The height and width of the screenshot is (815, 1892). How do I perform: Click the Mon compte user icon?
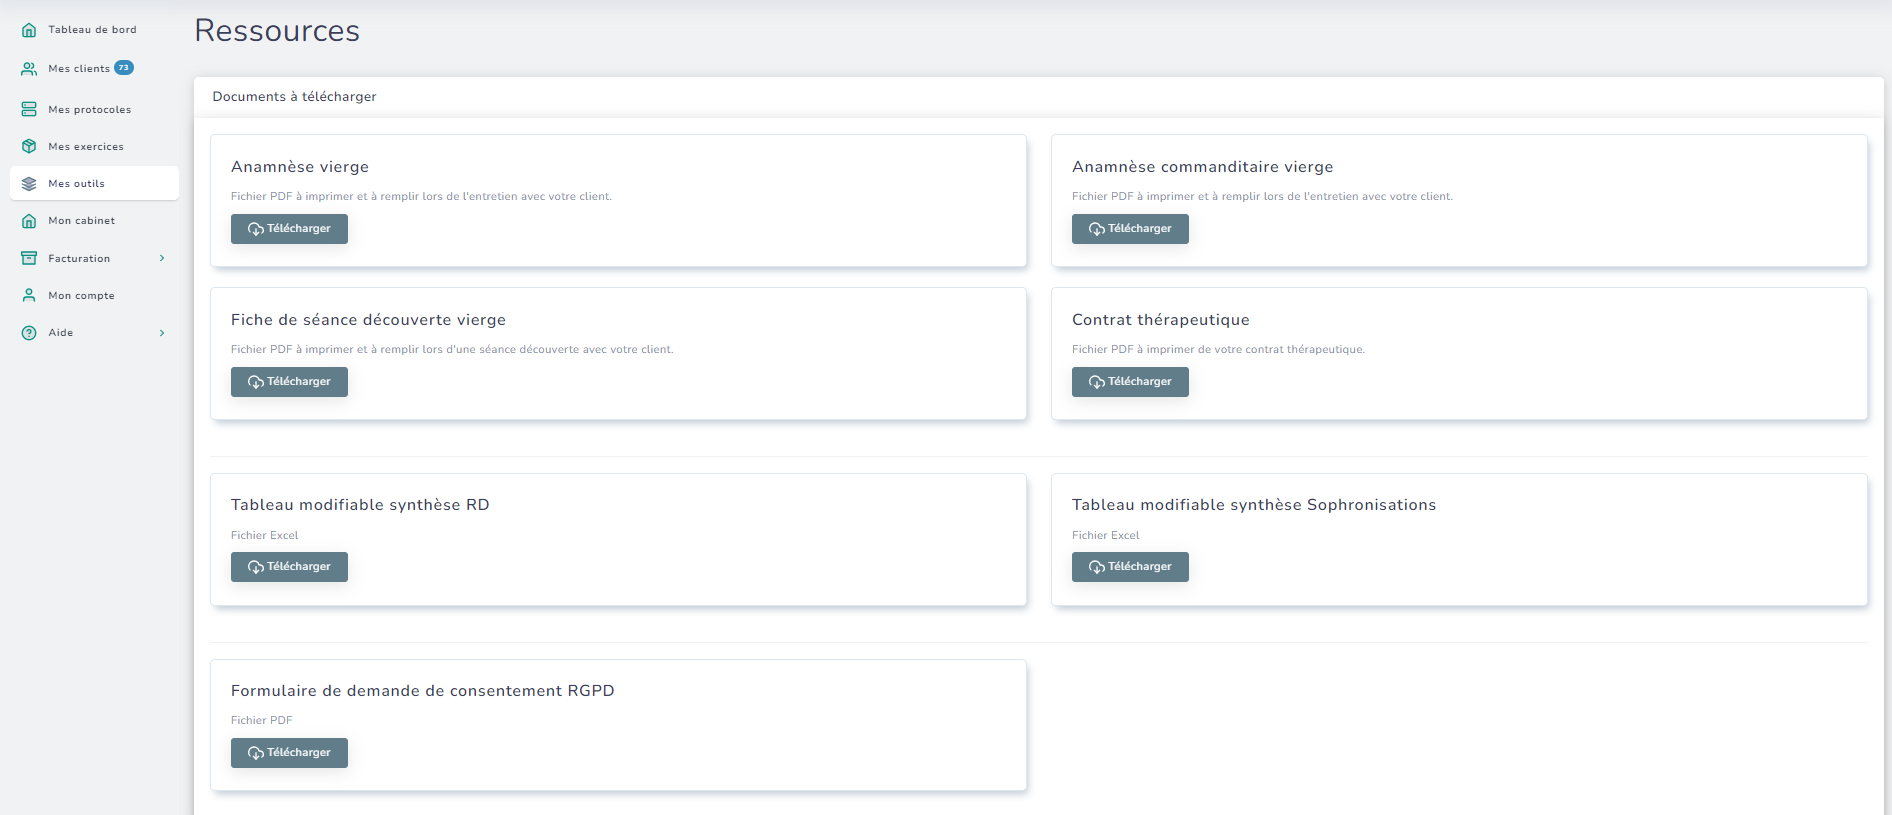[x=29, y=295]
